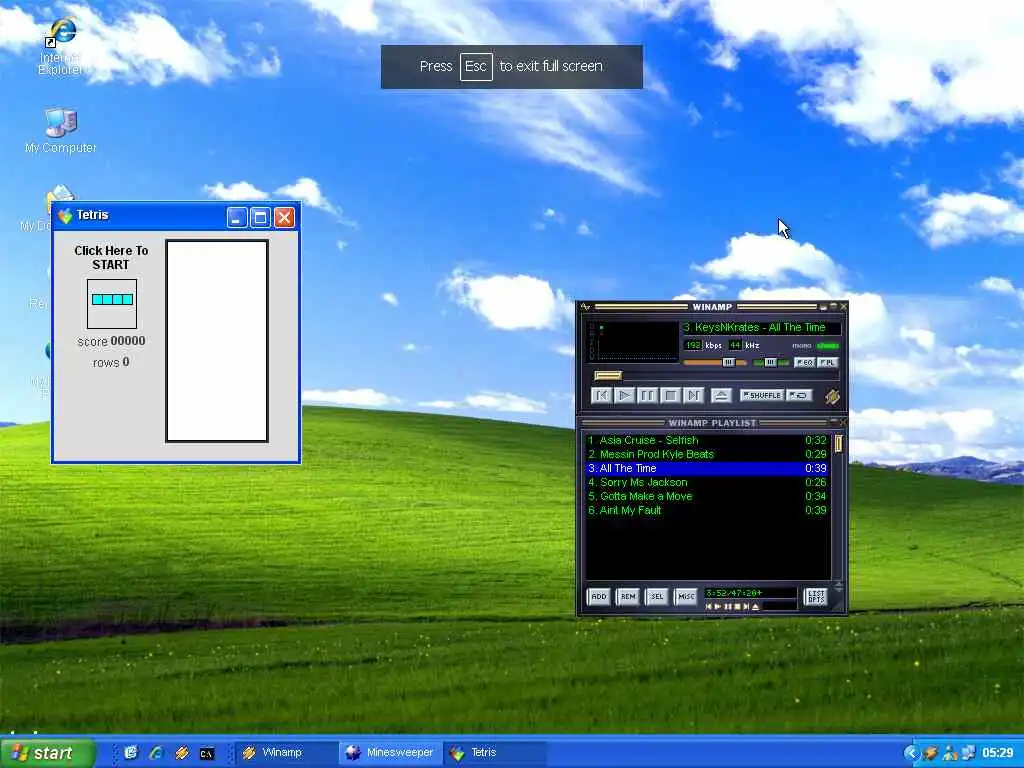
Task: Click the taskbar clock showing 05:29
Action: pyautogui.click(x=997, y=753)
